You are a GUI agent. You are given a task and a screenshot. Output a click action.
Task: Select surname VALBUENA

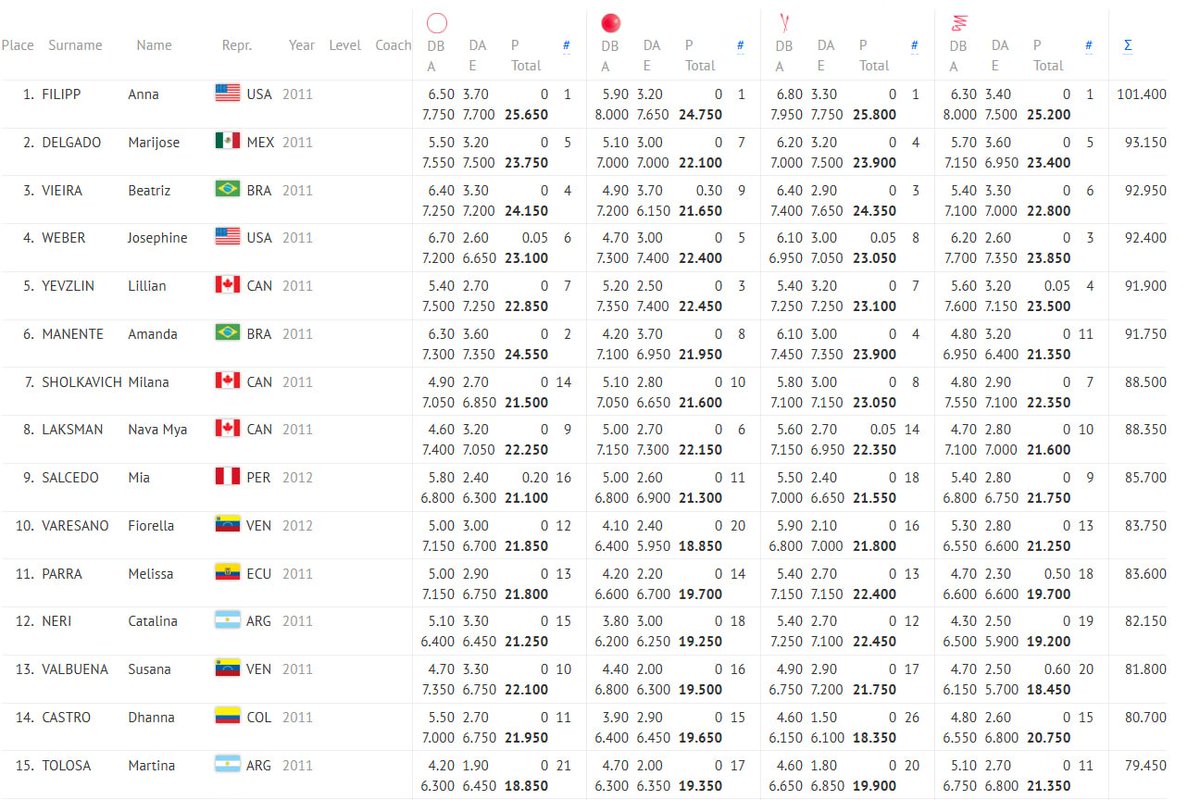click(74, 669)
